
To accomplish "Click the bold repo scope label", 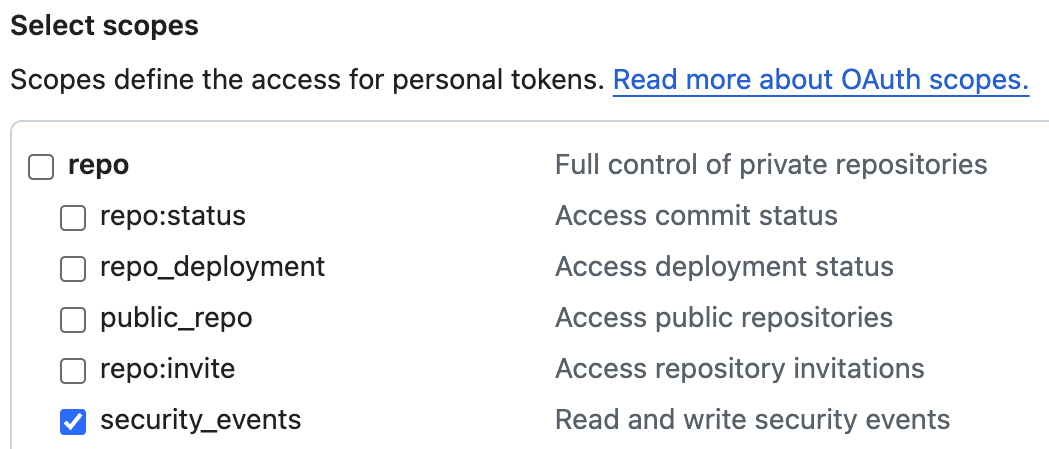I will (x=98, y=165).
